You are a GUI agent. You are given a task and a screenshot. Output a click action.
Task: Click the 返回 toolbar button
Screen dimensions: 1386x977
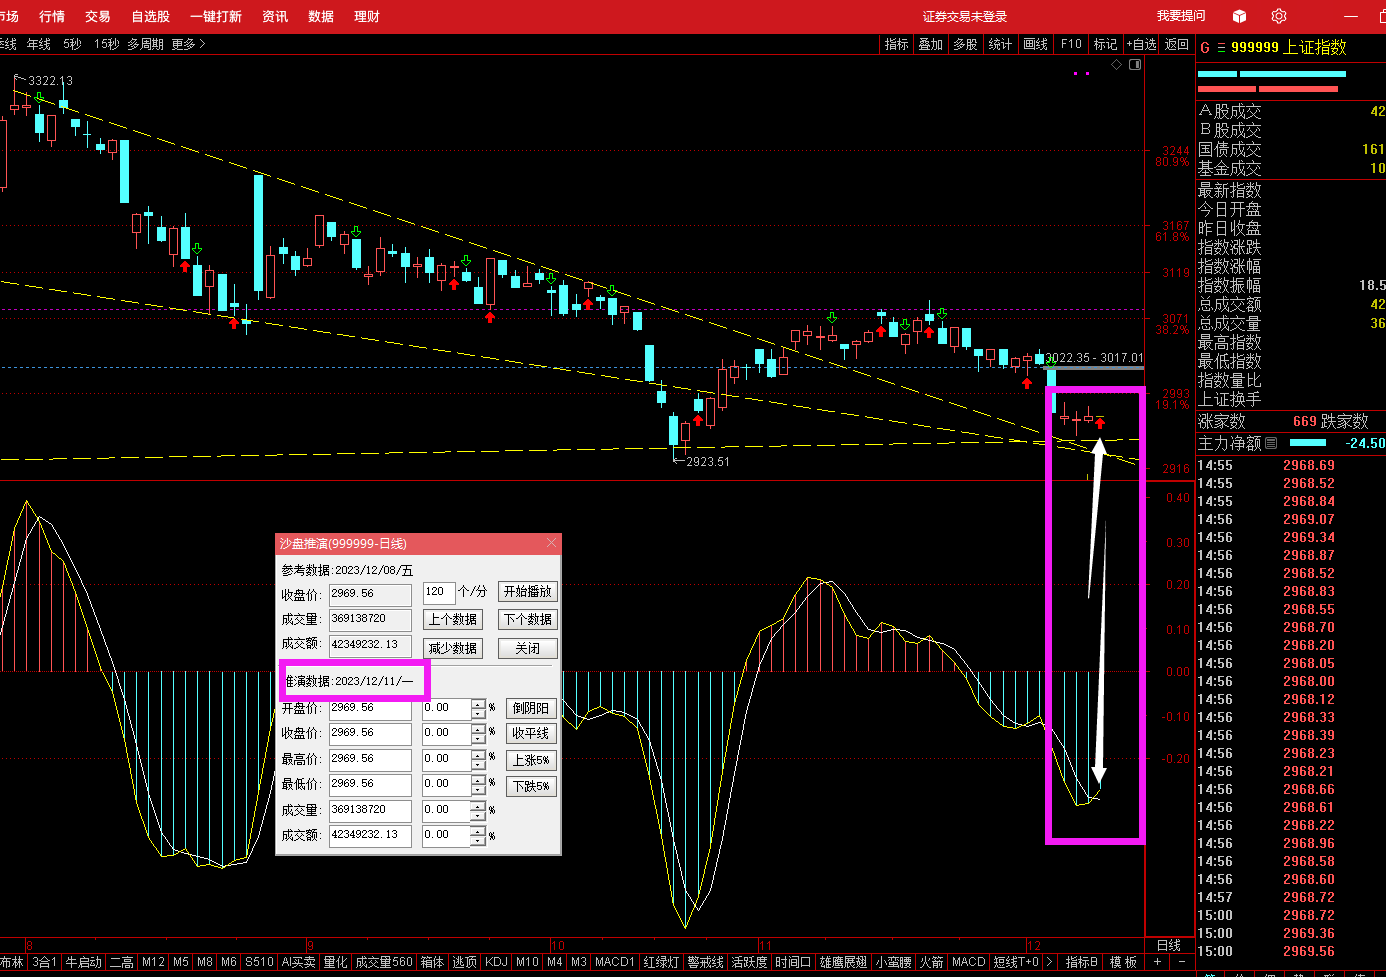coord(1177,44)
